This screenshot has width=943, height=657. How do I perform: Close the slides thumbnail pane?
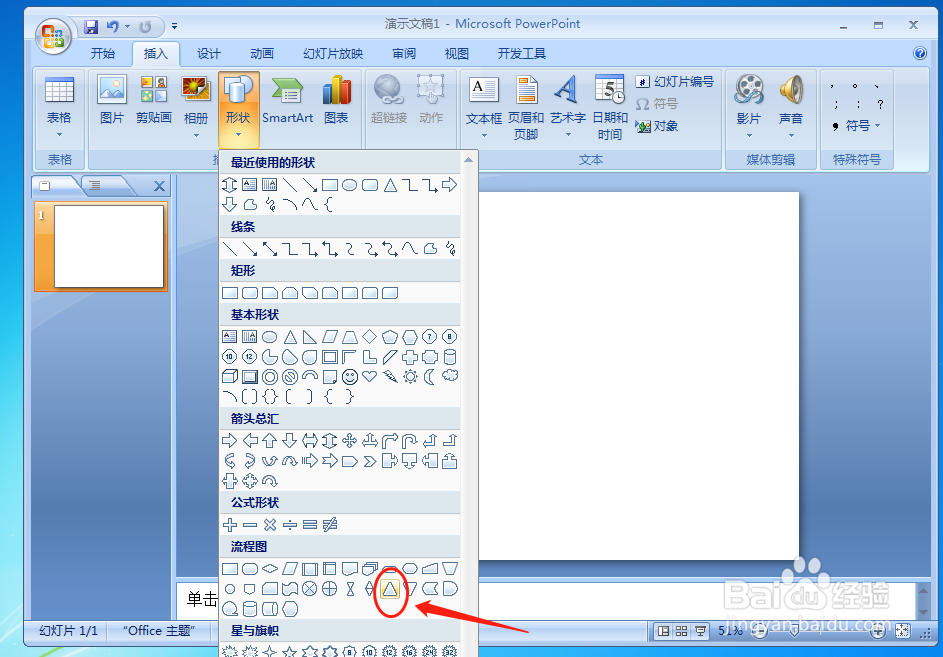click(x=159, y=186)
